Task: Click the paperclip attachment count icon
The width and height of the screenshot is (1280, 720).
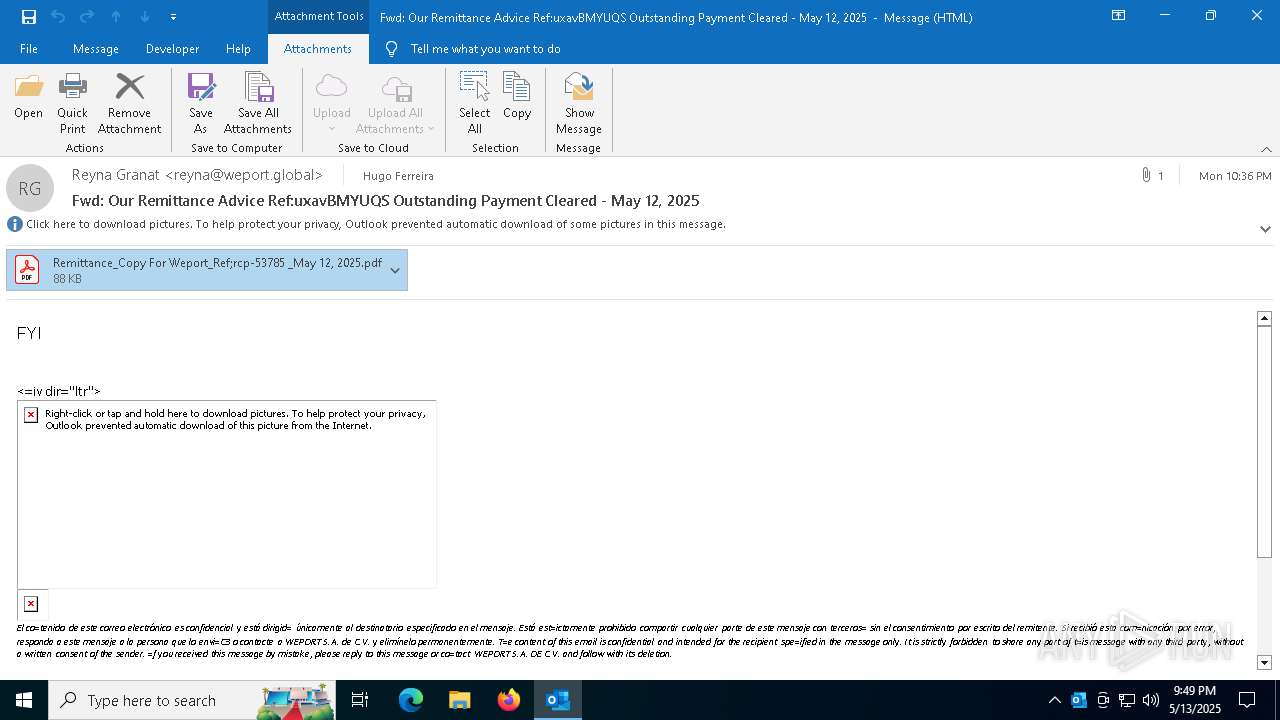Action: point(1147,175)
